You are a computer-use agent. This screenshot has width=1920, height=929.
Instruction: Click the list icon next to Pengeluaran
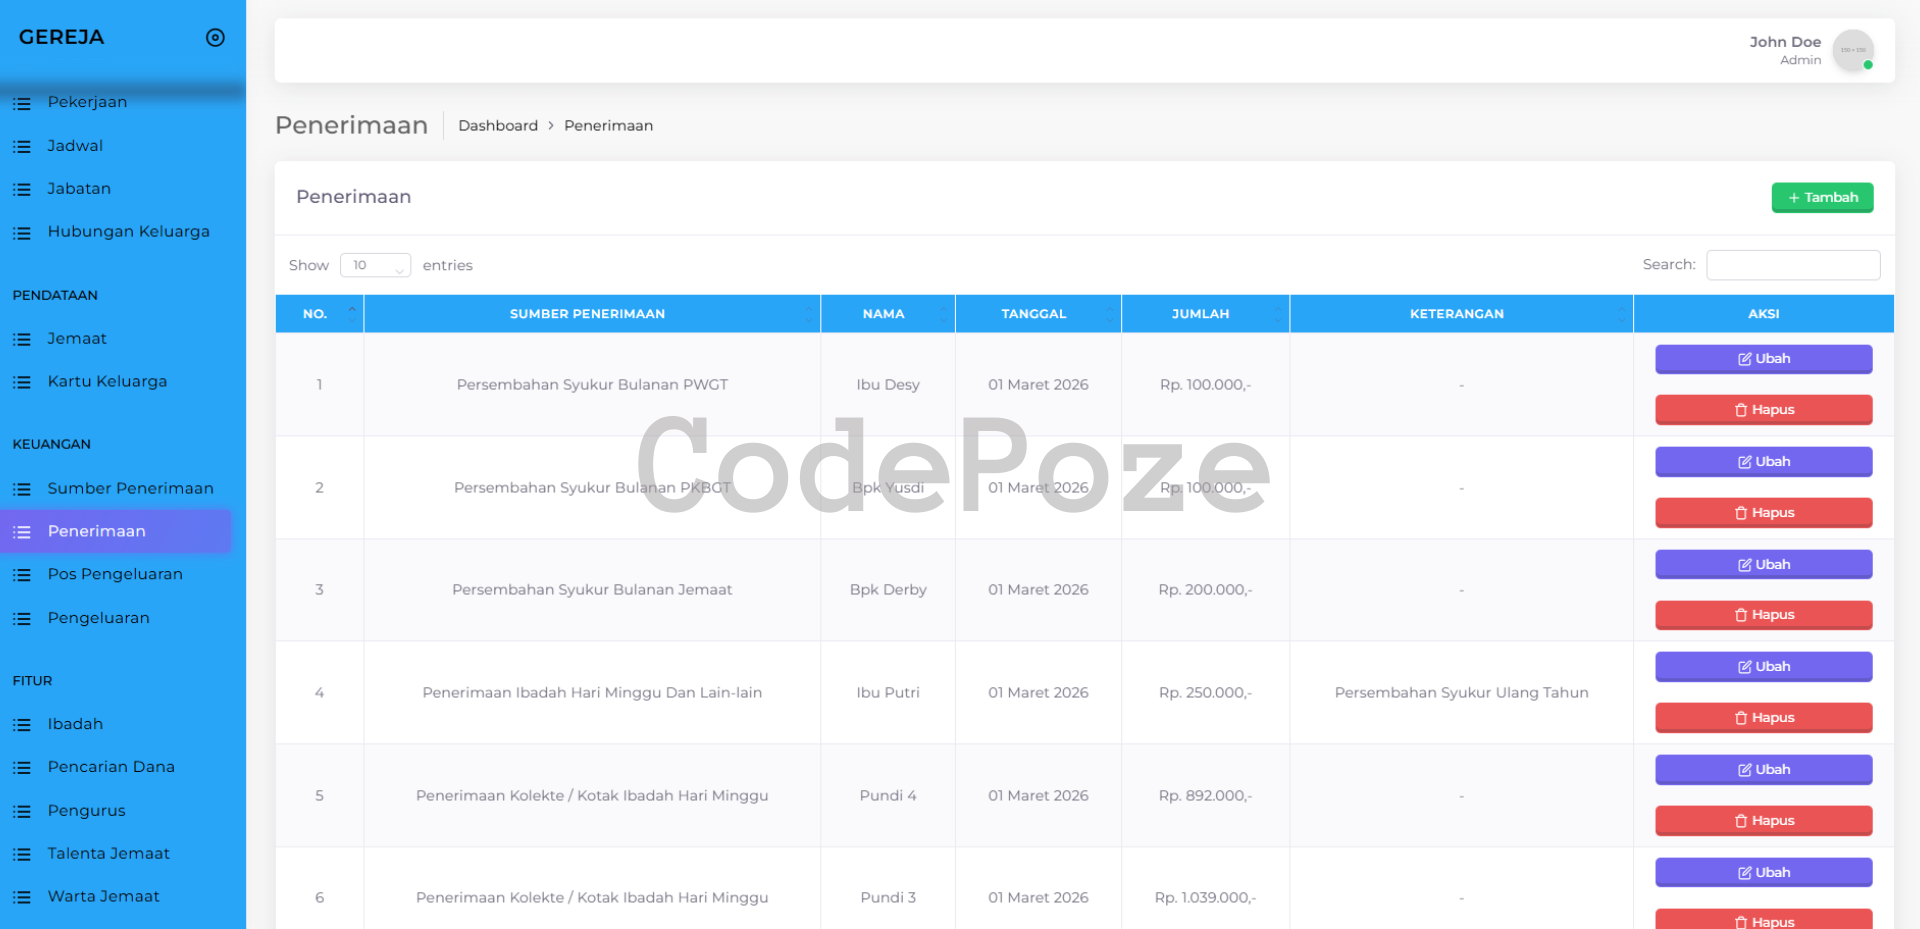pos(22,619)
